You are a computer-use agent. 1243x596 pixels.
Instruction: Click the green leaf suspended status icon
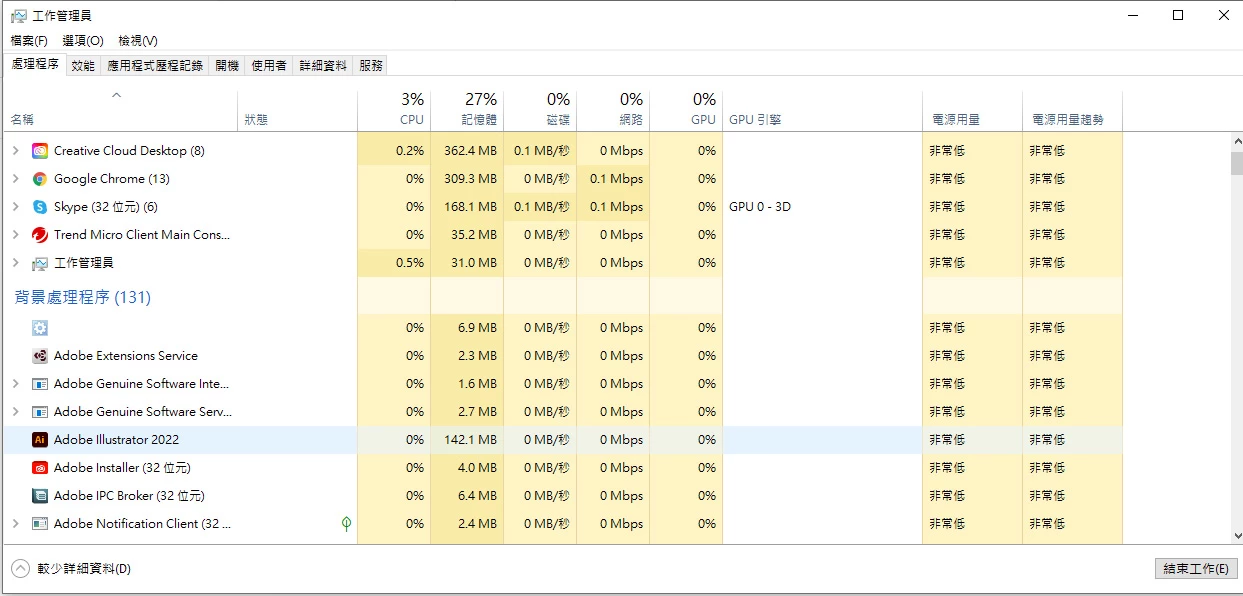[346, 523]
